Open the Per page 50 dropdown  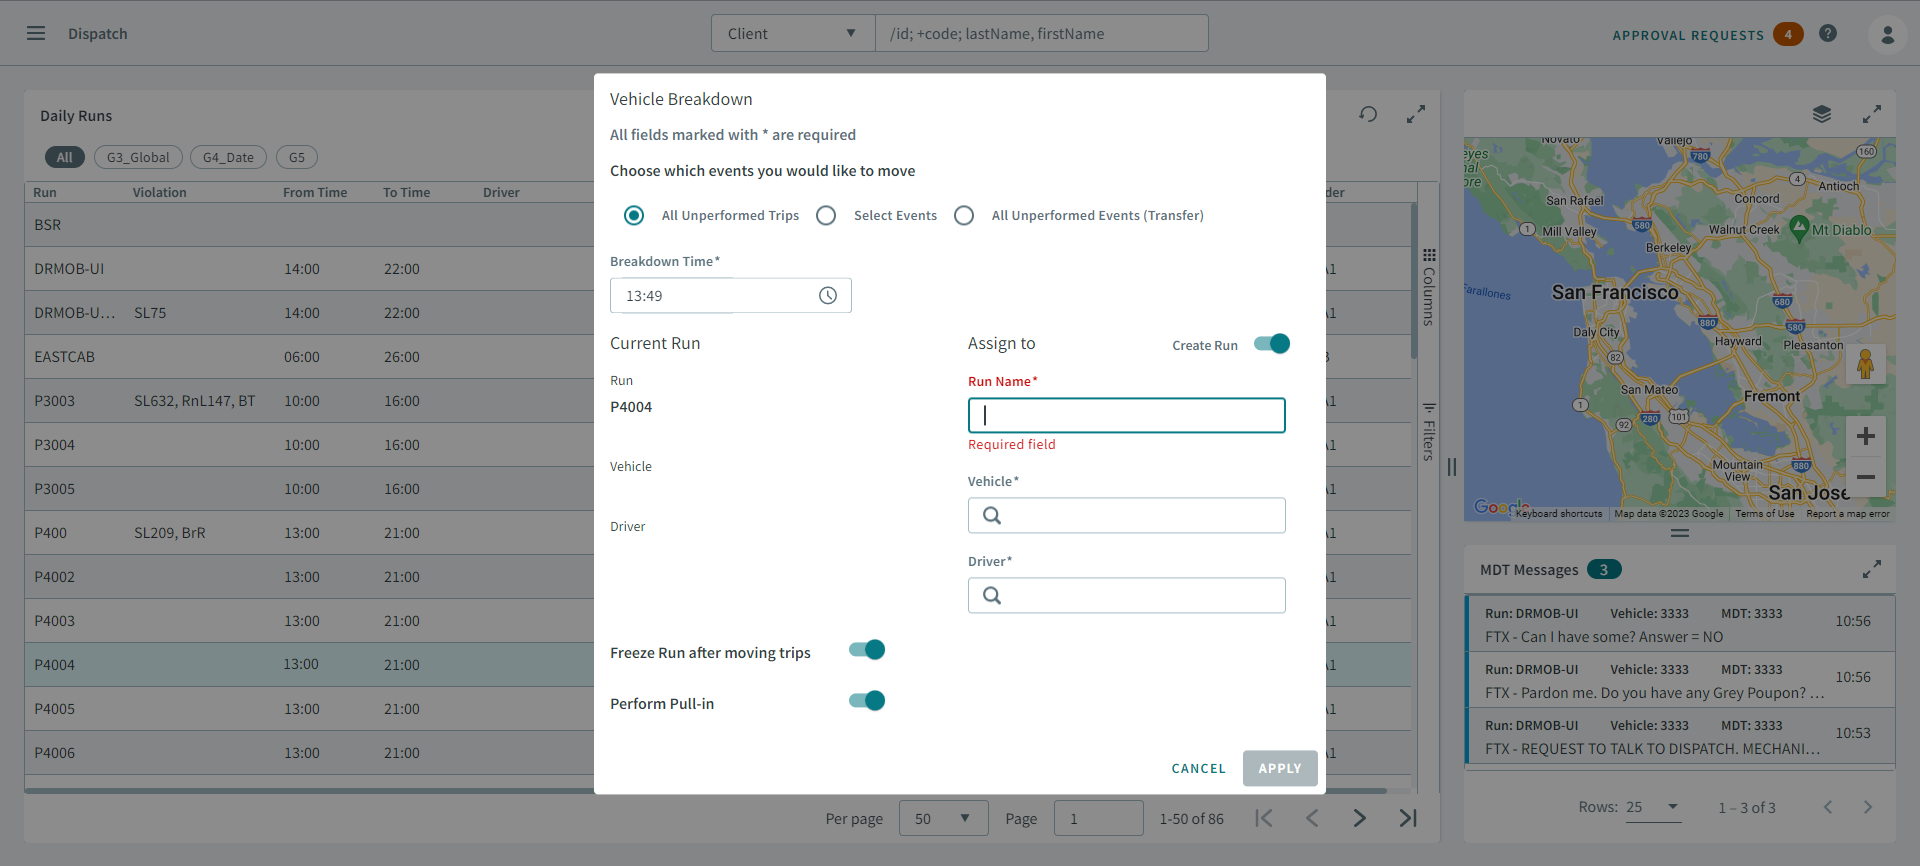943,818
